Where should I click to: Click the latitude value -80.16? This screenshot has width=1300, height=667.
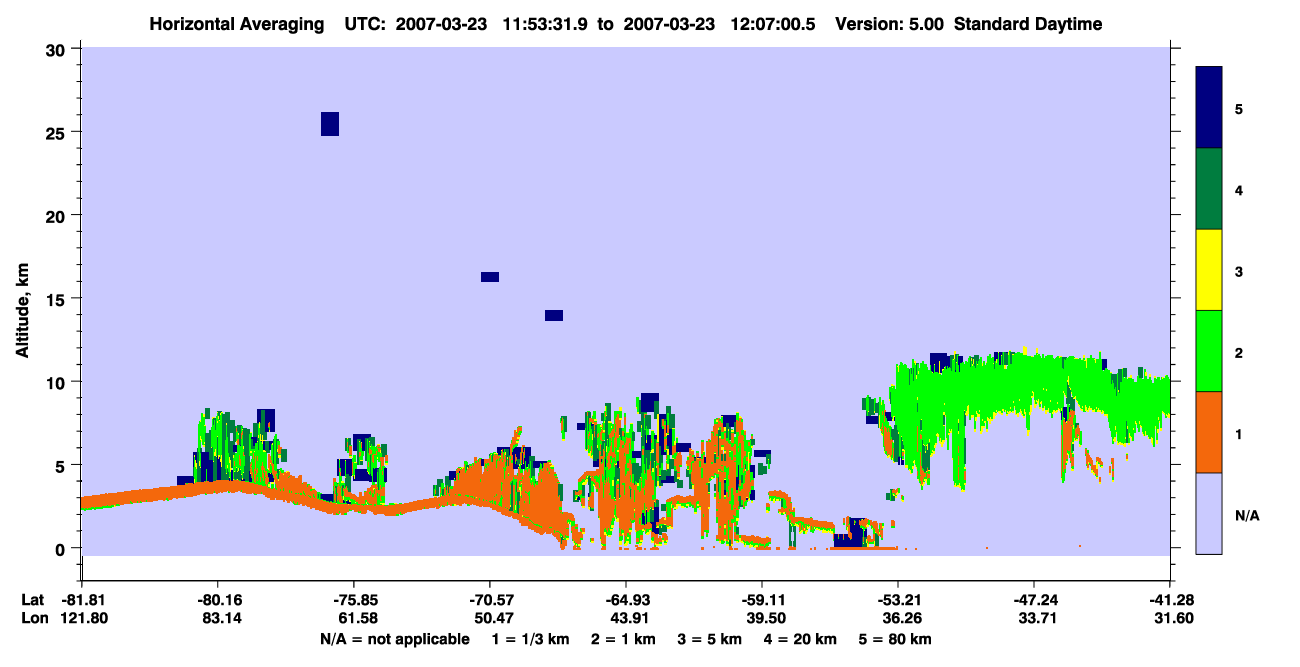pos(217,600)
